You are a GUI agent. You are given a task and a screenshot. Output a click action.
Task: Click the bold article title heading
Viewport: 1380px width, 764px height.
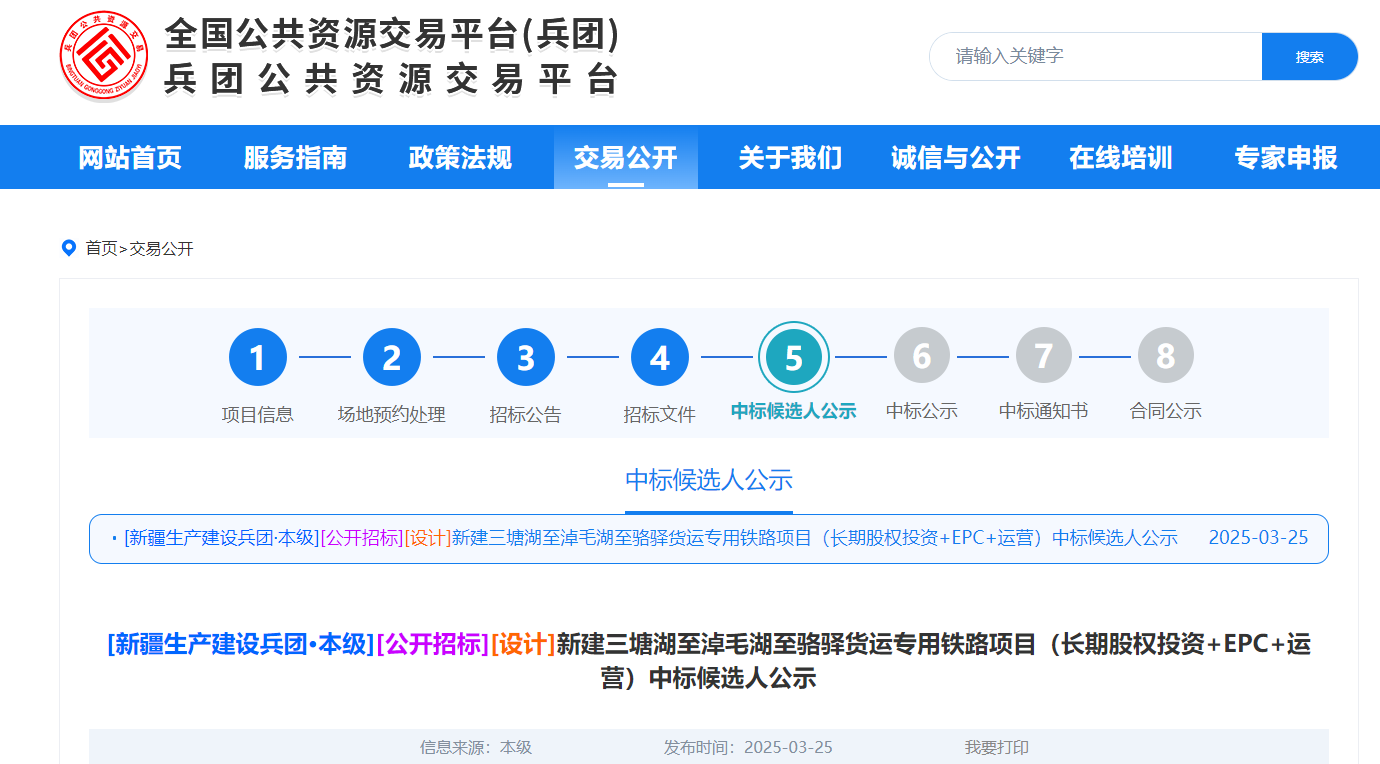click(x=709, y=661)
